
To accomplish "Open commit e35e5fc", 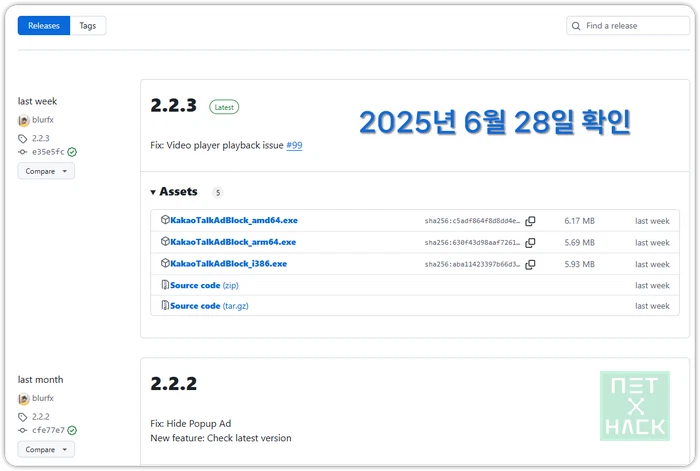I will tap(48, 152).
